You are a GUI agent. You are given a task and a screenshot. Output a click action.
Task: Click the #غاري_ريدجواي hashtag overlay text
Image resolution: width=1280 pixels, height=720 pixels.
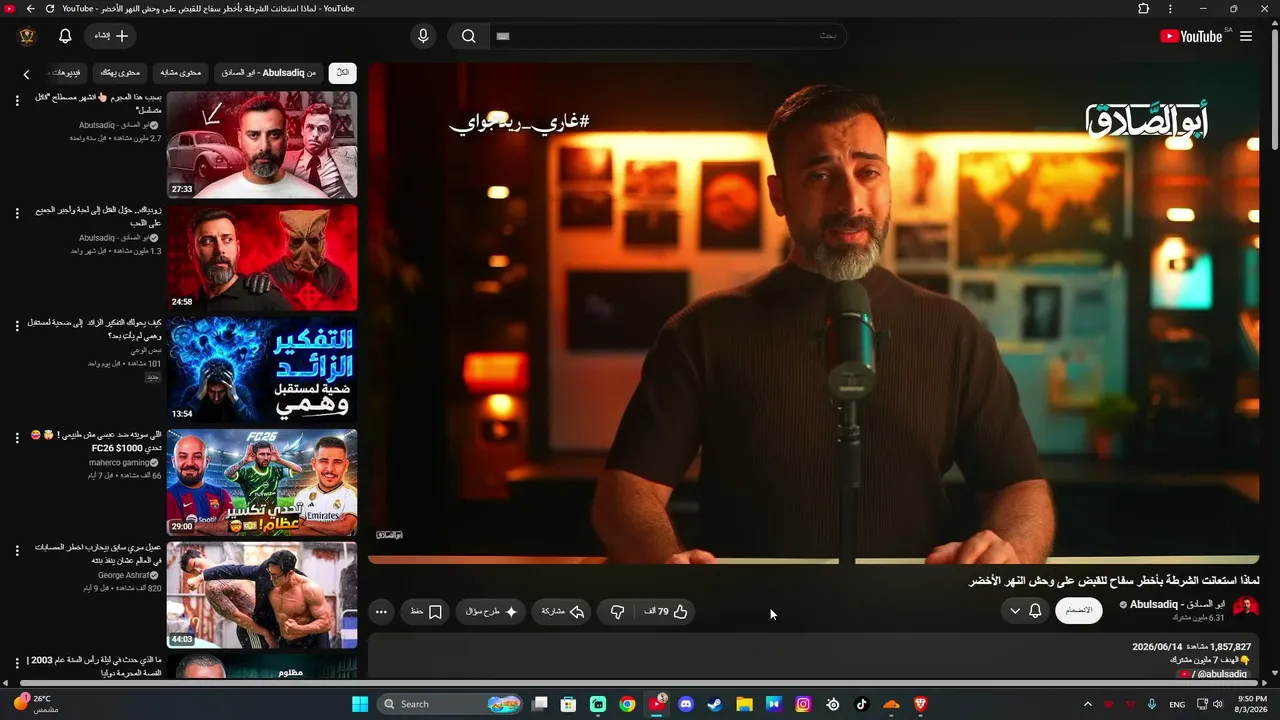pyautogui.click(x=519, y=123)
